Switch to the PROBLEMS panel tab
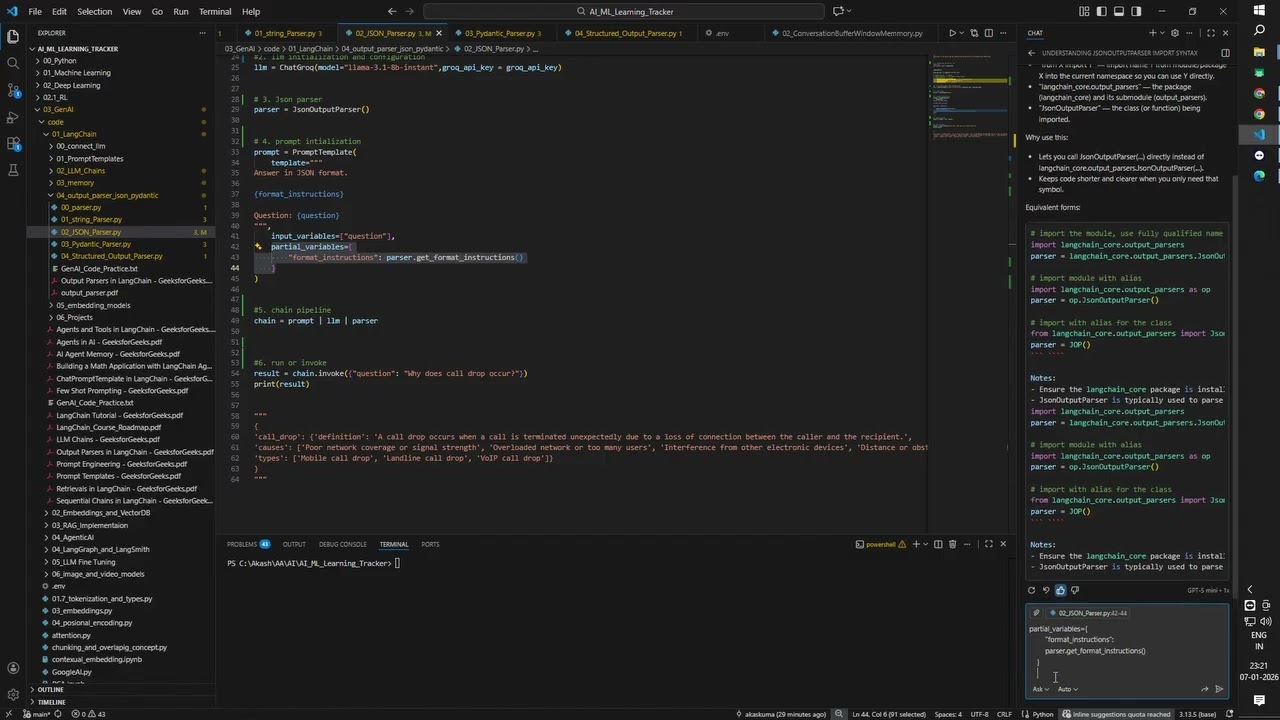This screenshot has width=1280, height=720. 248,544
